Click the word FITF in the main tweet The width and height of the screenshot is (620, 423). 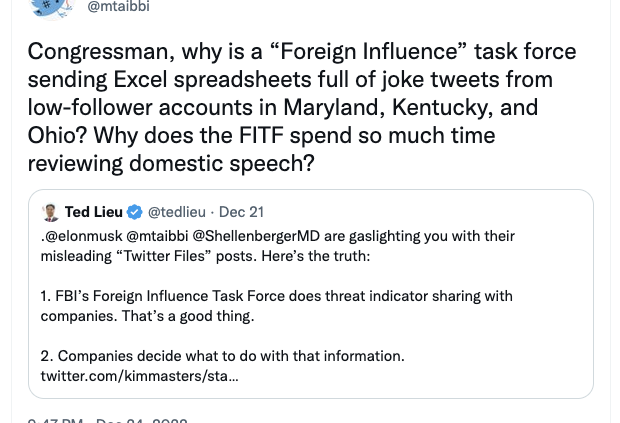[261, 136]
